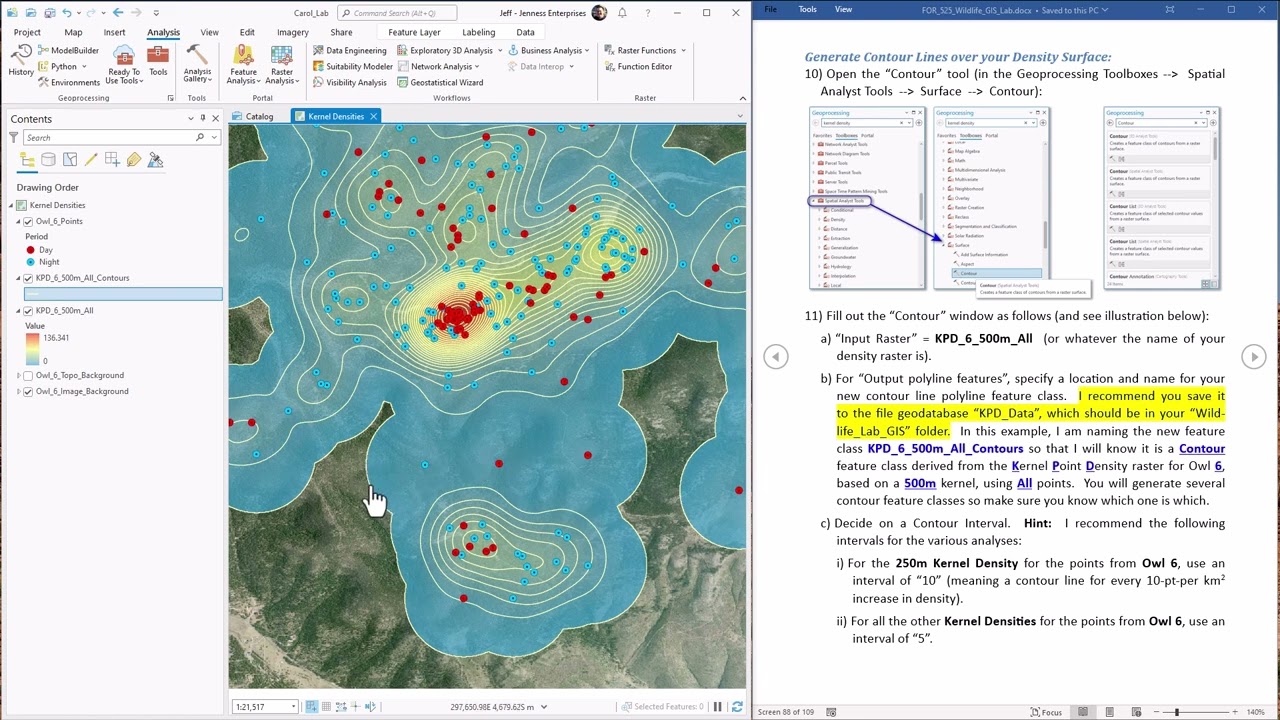Viewport: 1280px width, 720px height.
Task: Launch the Suitability Modeler
Action: coord(352,66)
